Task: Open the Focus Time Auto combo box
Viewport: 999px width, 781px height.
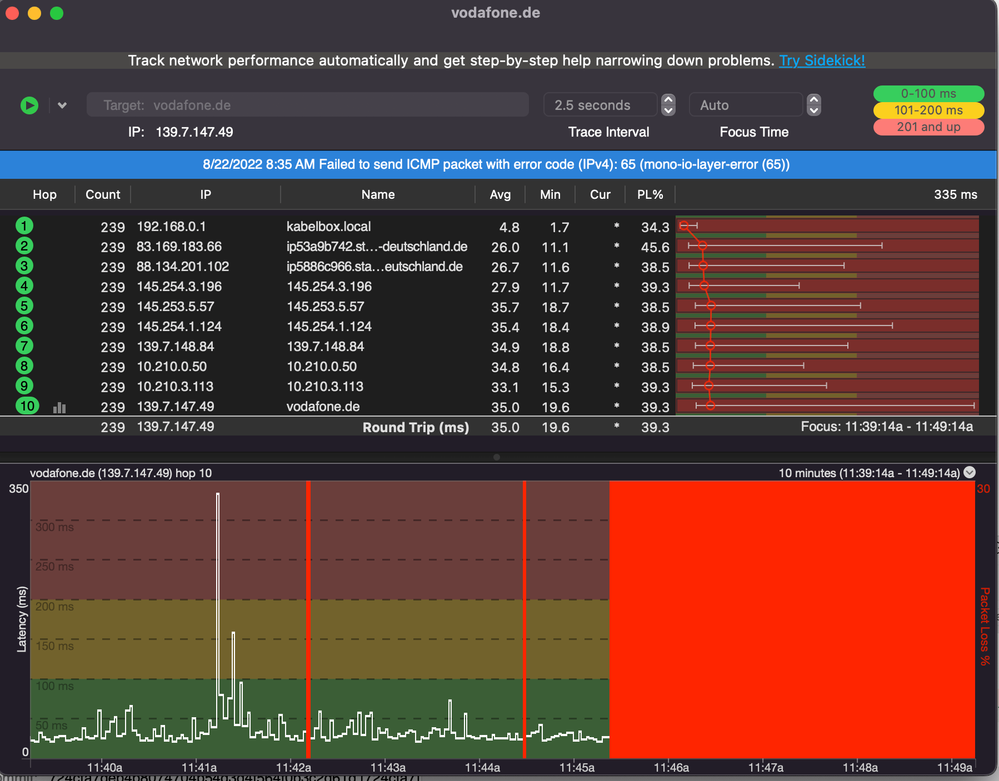Action: (x=745, y=105)
